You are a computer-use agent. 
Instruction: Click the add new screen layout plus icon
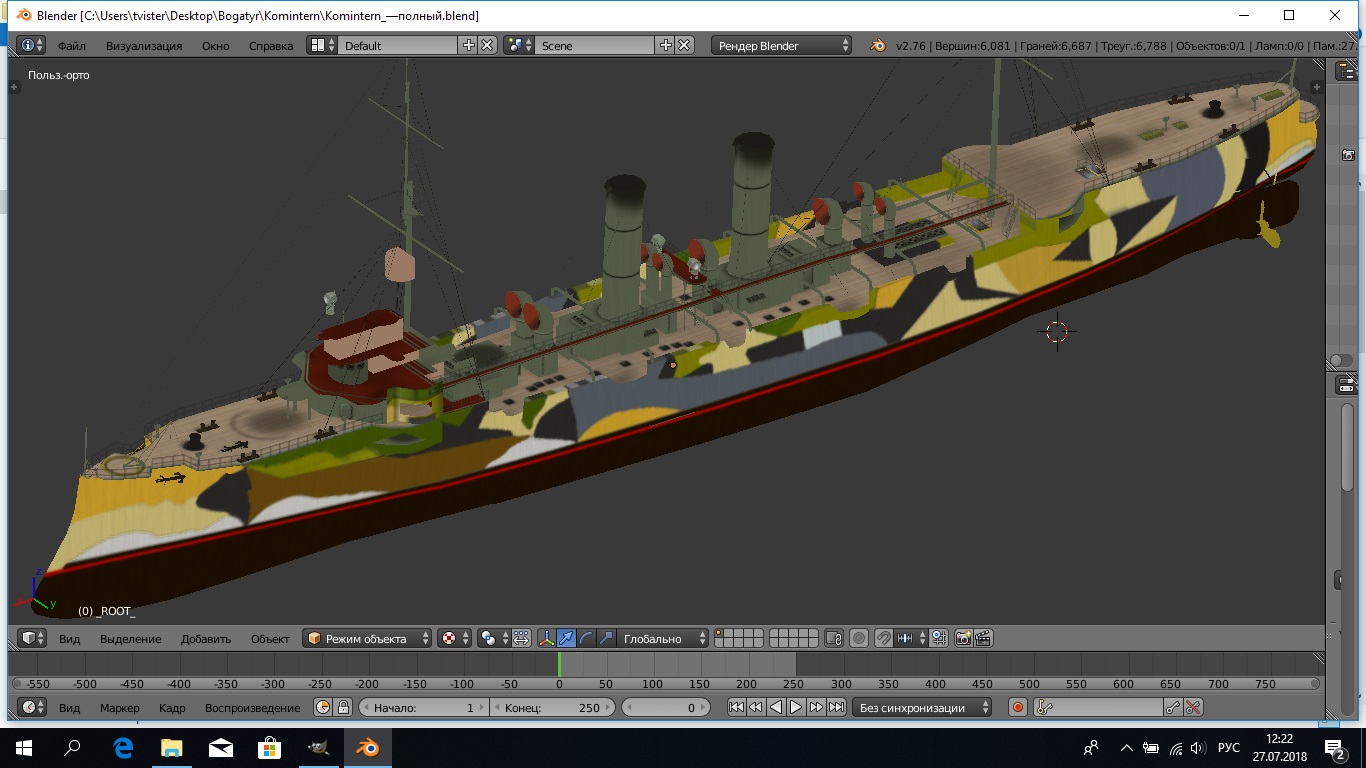(468, 45)
